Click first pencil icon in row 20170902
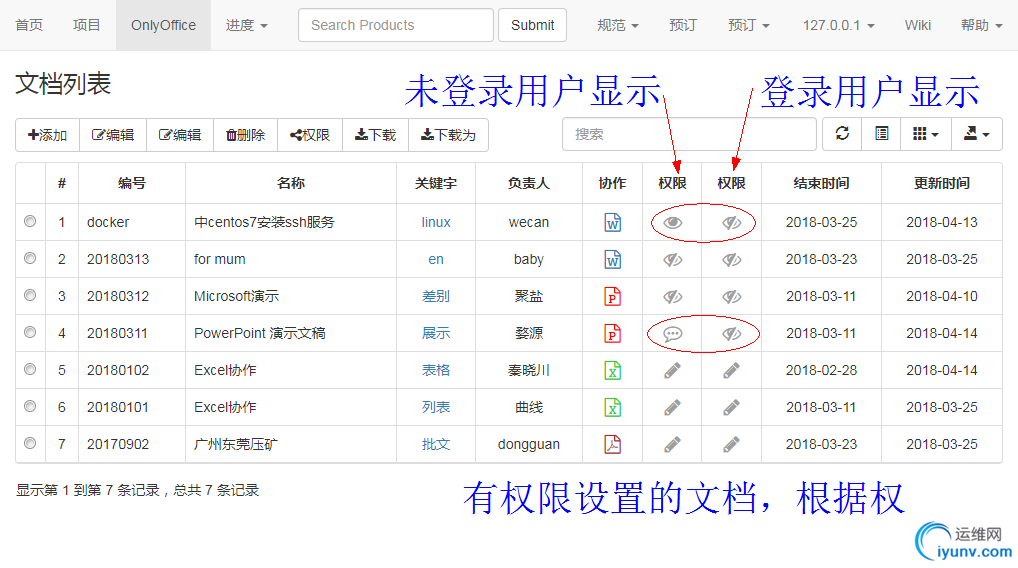The height and width of the screenshot is (568, 1018). 673,444
